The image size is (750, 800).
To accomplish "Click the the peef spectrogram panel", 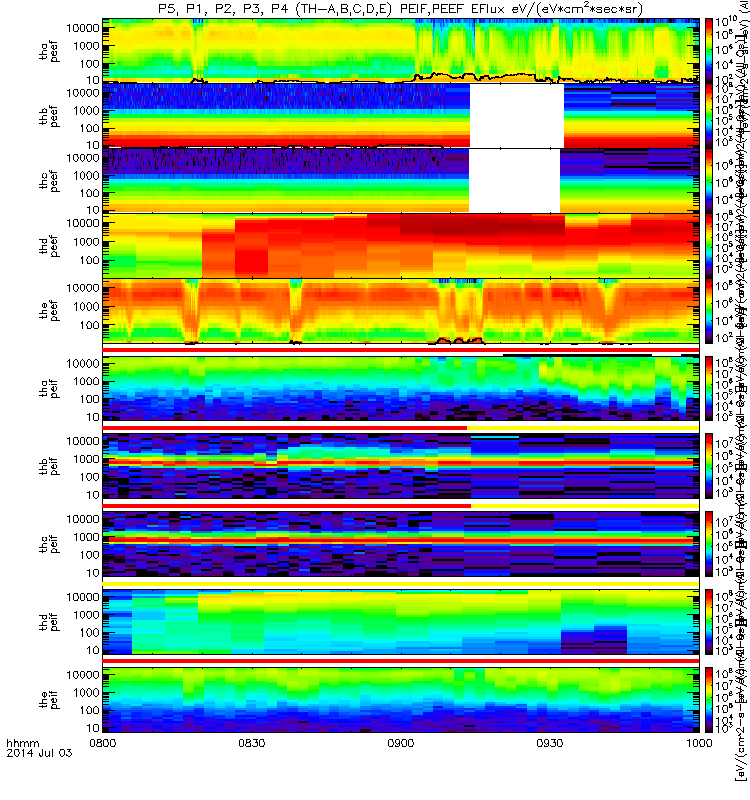I will [x=401, y=311].
